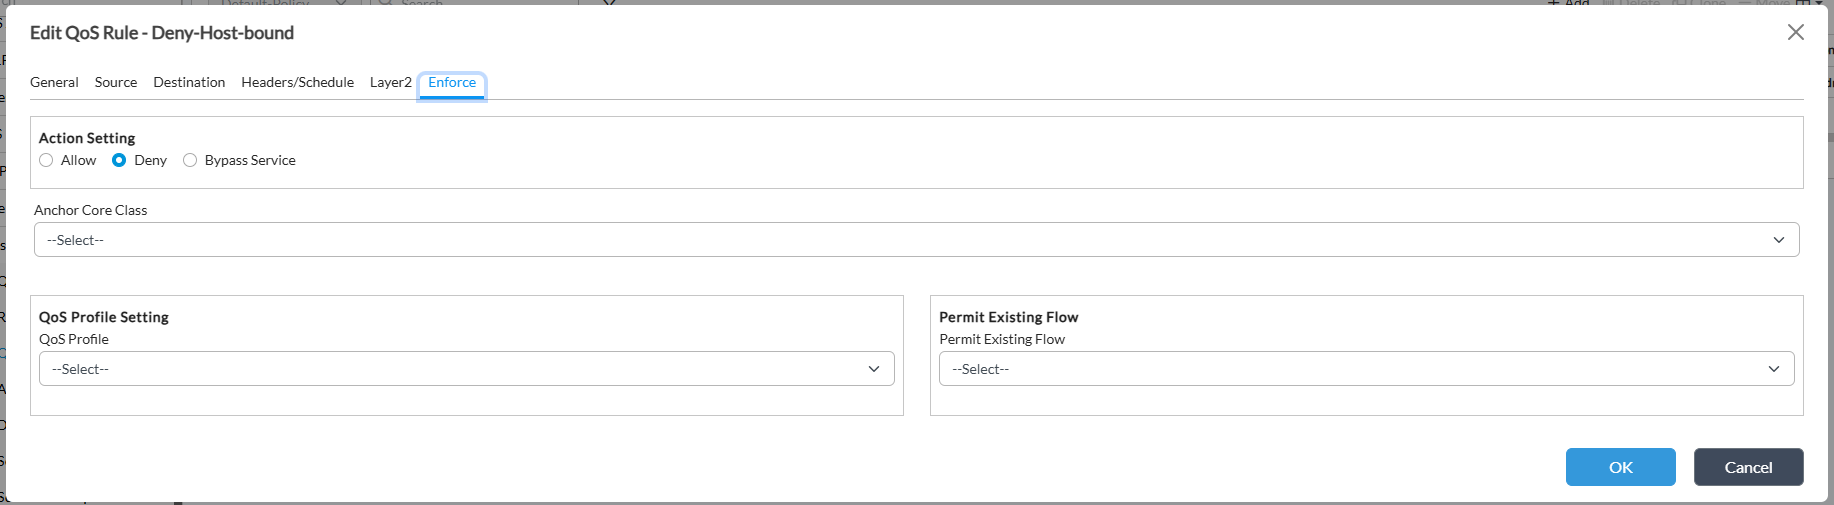Select the Deny action radio button
The width and height of the screenshot is (1834, 505).
click(119, 160)
